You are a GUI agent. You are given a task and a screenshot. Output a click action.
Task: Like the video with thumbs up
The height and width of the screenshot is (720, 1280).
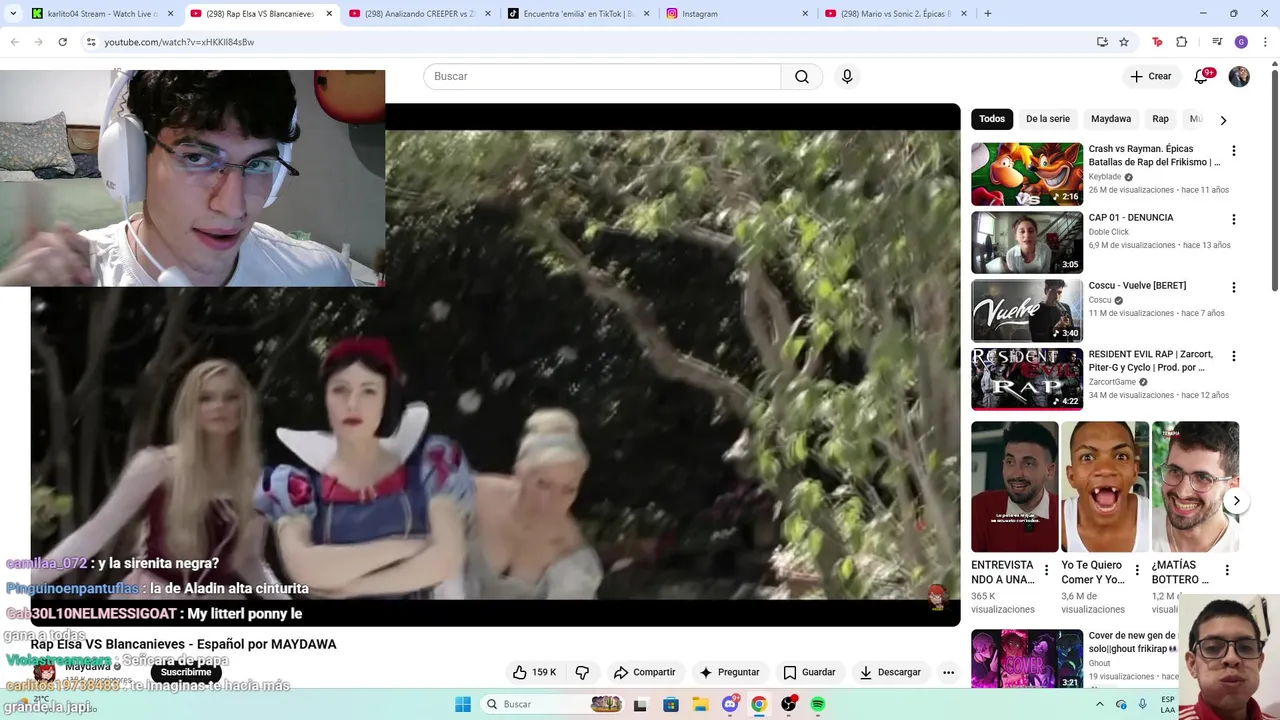pyautogui.click(x=533, y=672)
